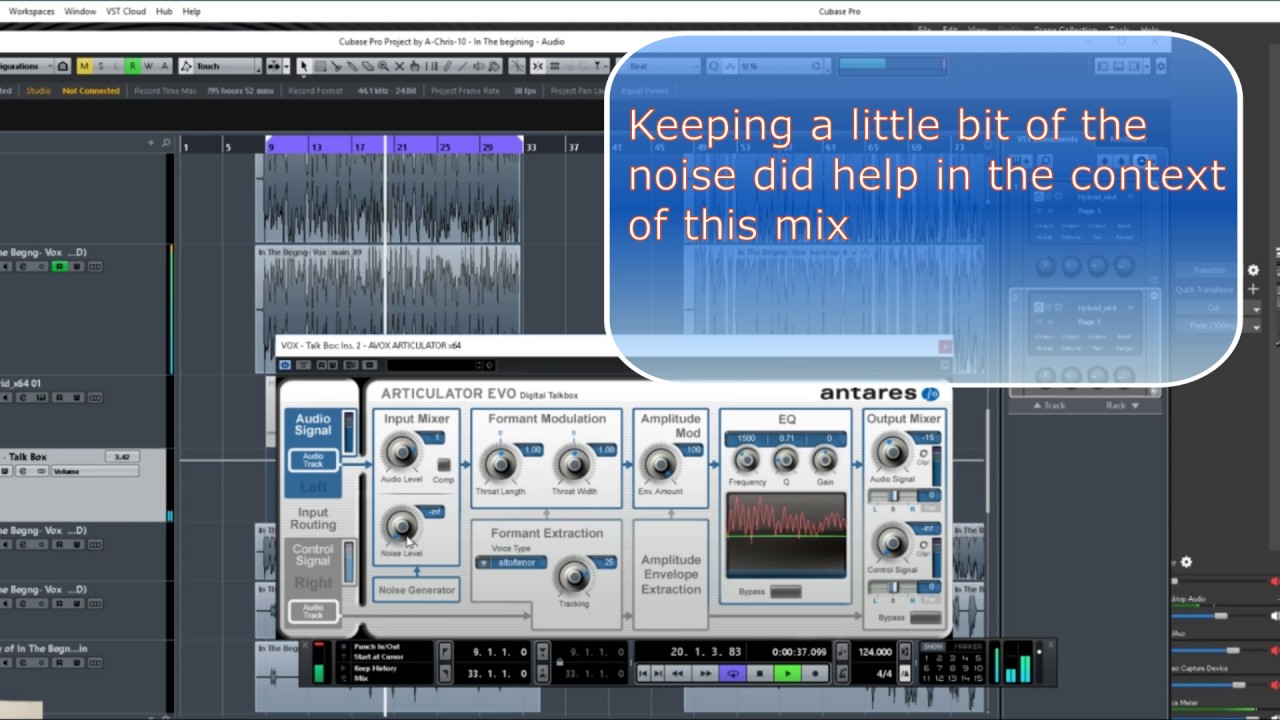Image resolution: width=1280 pixels, height=720 pixels.
Task: Click the Rewind transport button
Action: click(677, 673)
